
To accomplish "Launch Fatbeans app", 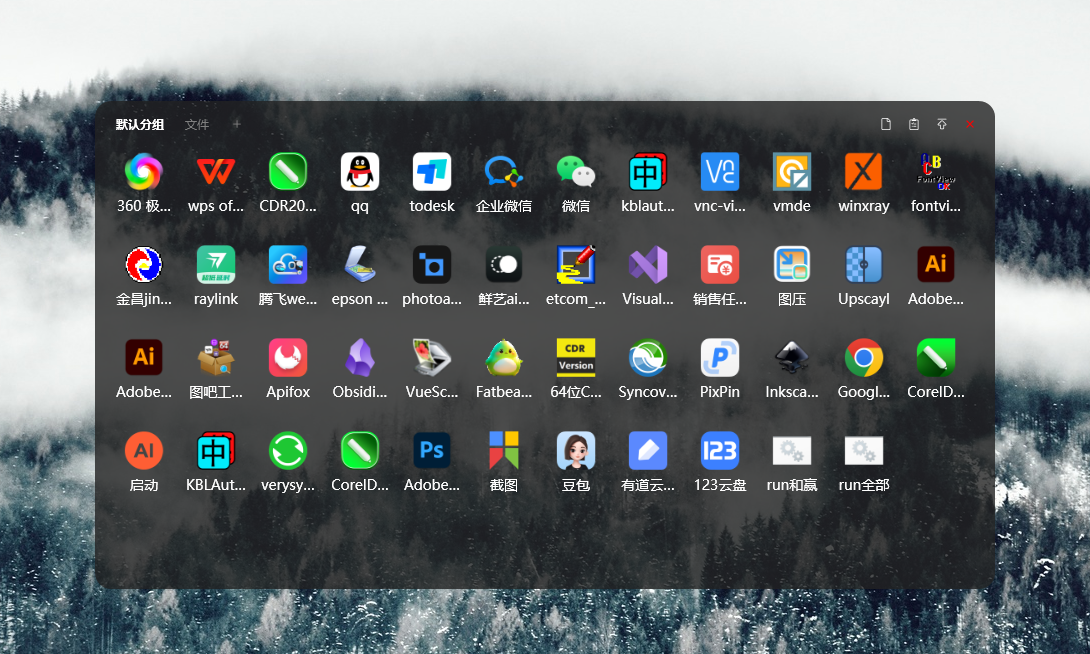I will pos(504,358).
